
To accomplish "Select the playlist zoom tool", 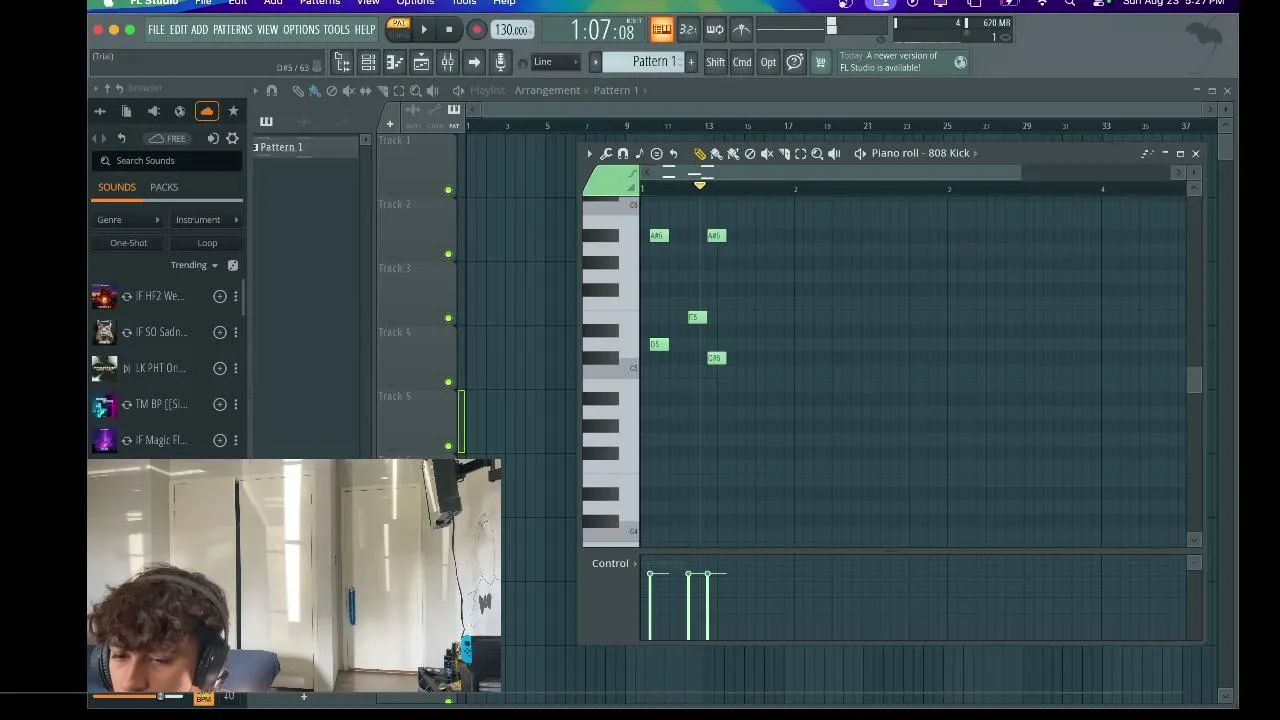I will point(416,91).
